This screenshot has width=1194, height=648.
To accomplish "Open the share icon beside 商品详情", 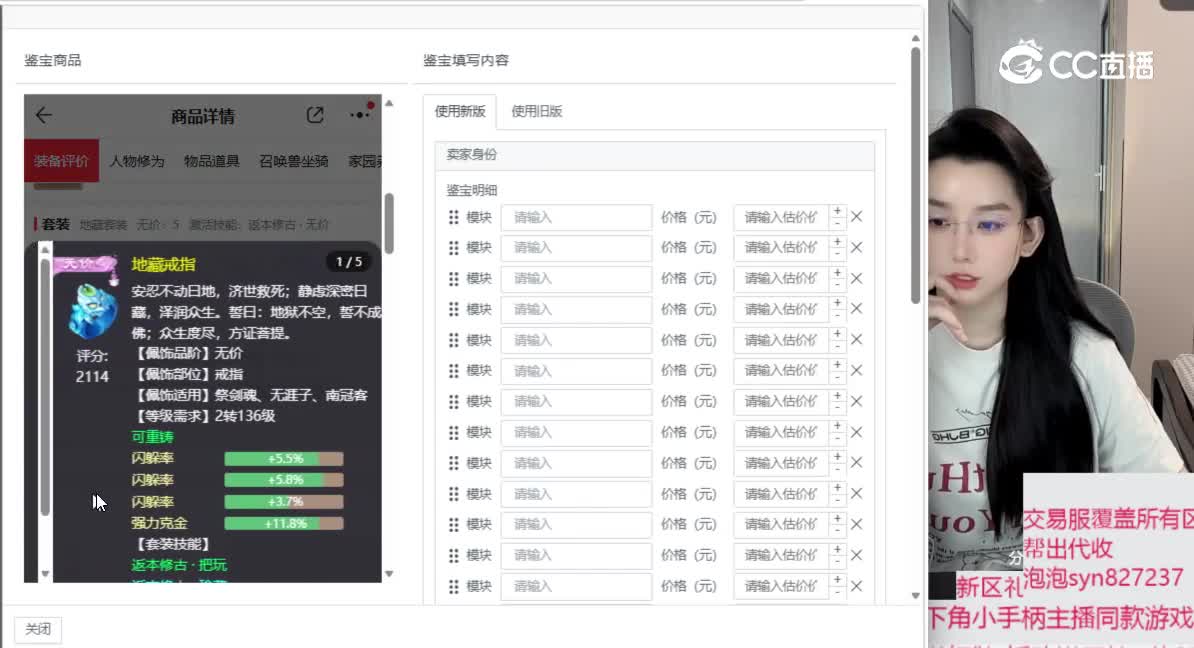I will 315,115.
